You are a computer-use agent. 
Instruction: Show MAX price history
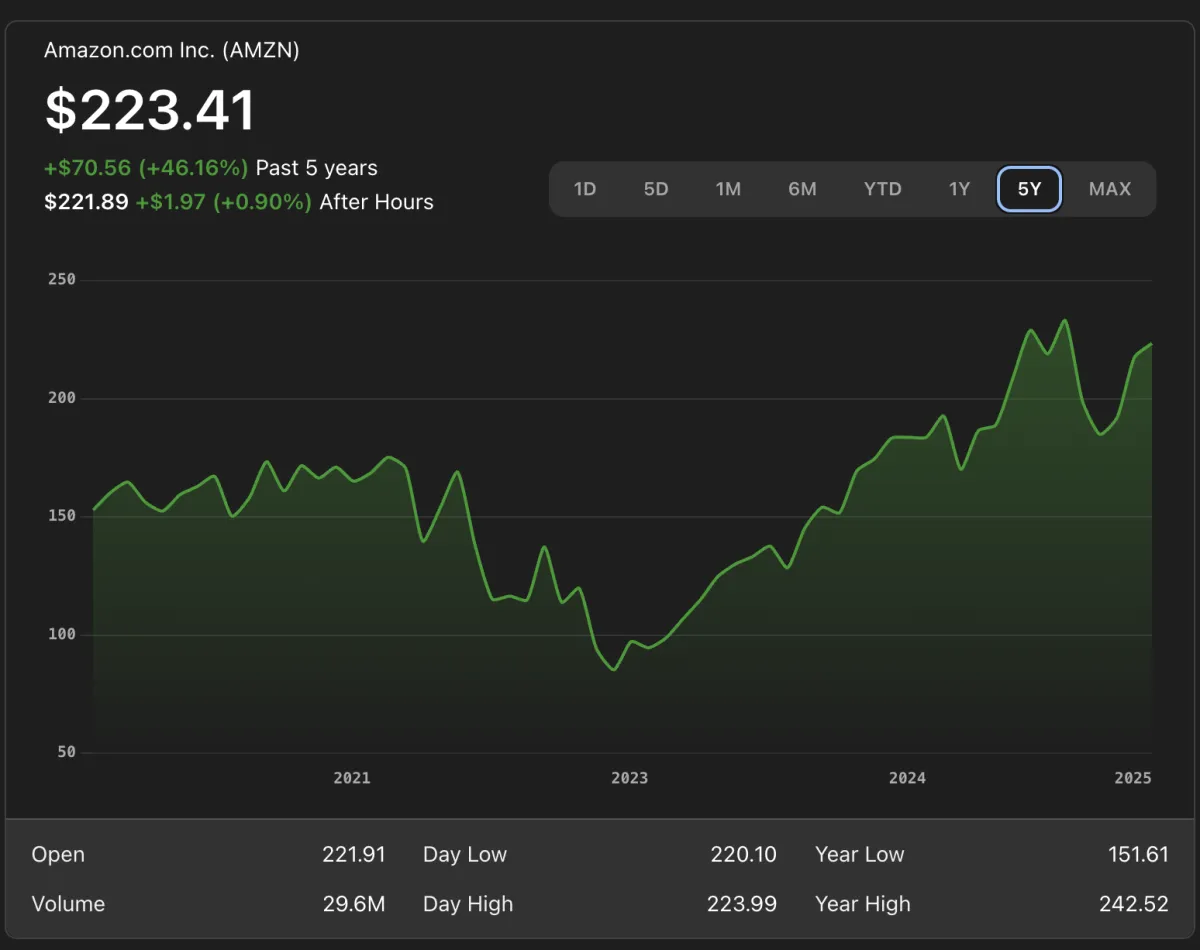(1110, 189)
